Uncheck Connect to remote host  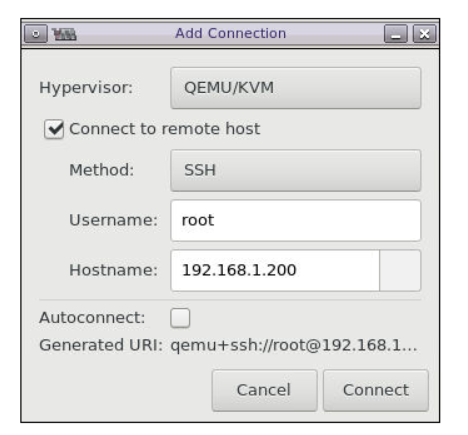point(54,129)
